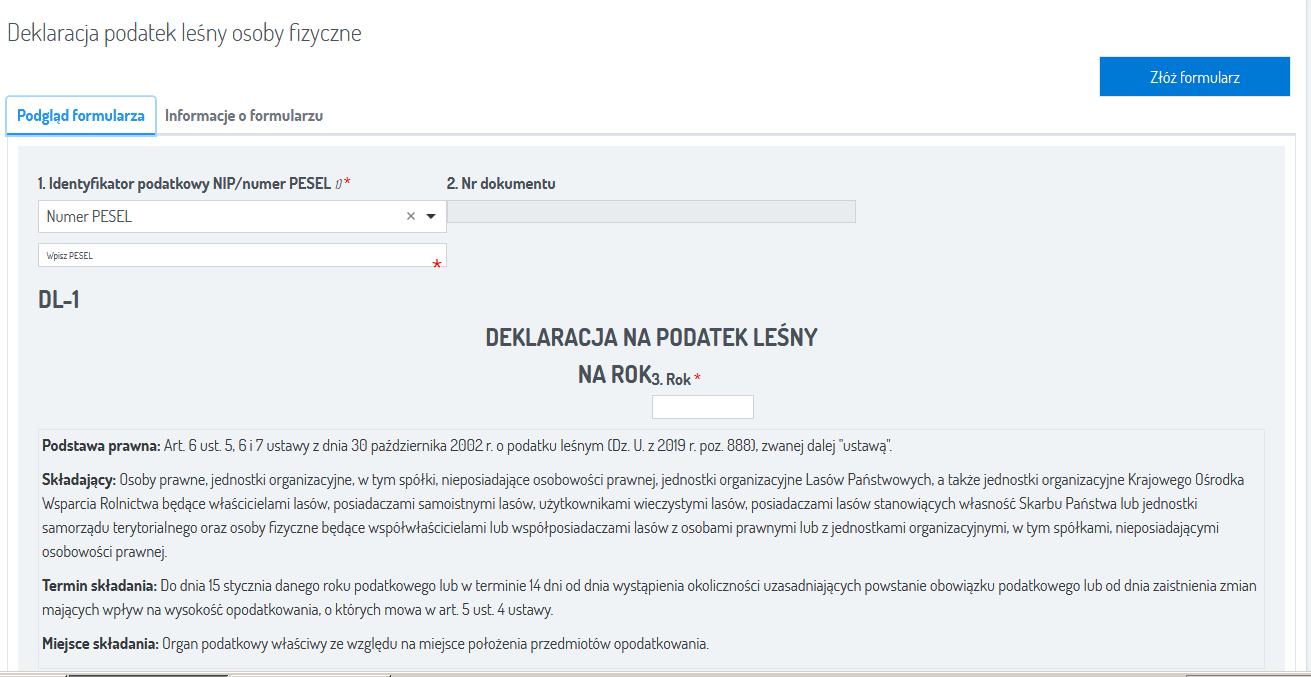
Task: Click the selected Numer PESEL text in combo box
Action: [90, 216]
